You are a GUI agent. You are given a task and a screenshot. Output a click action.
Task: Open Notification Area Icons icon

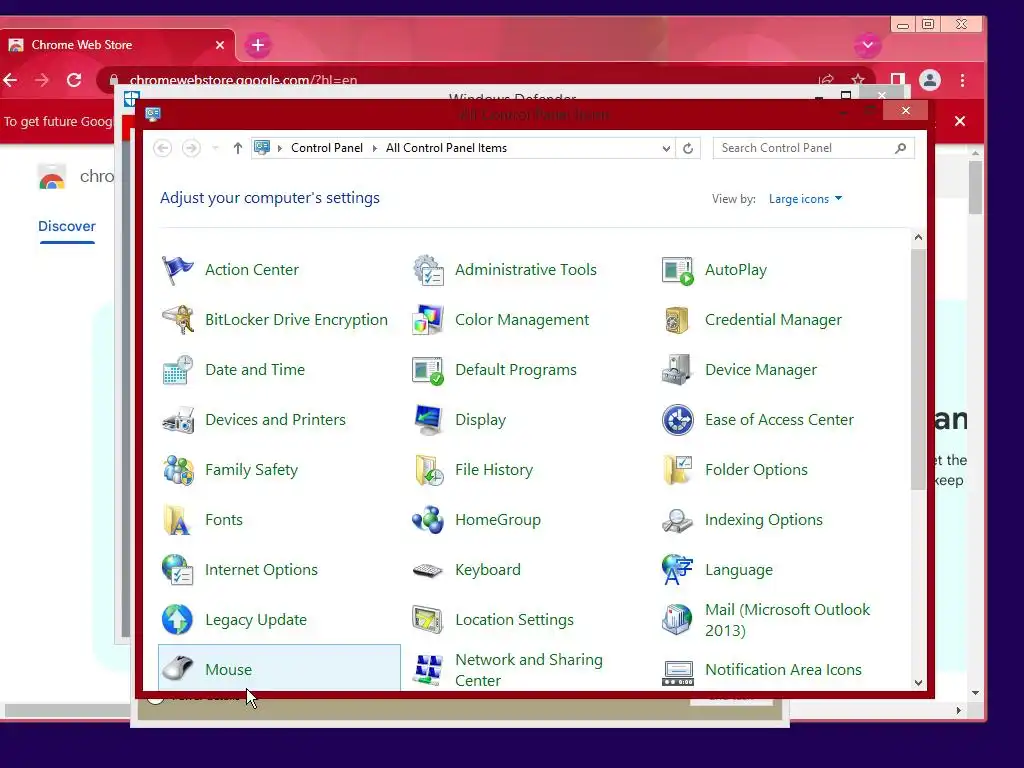tap(677, 673)
